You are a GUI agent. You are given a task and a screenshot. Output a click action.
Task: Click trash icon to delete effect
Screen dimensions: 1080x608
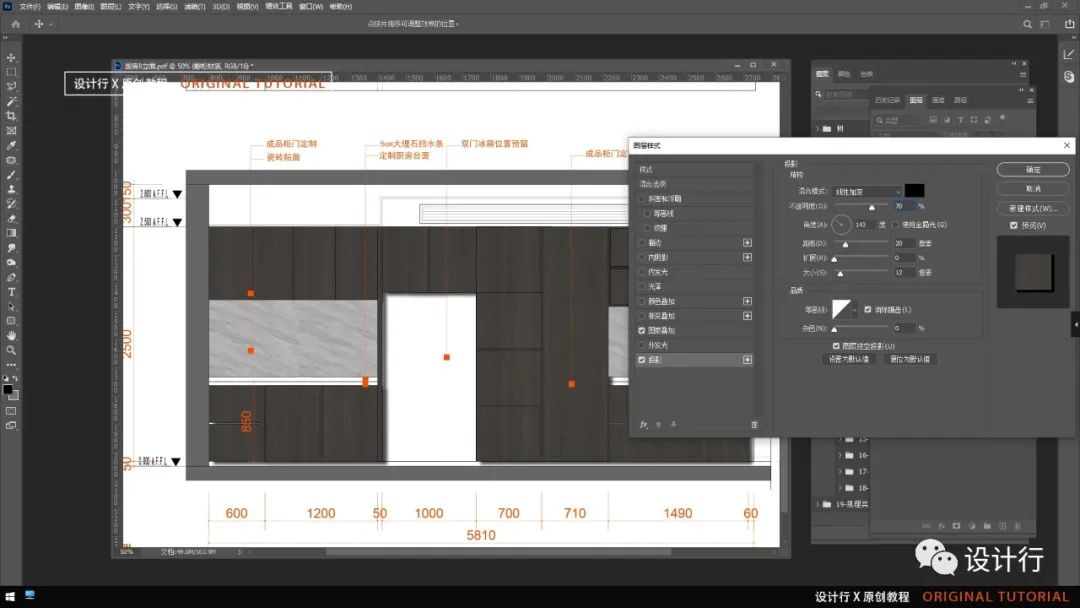[x=754, y=425]
